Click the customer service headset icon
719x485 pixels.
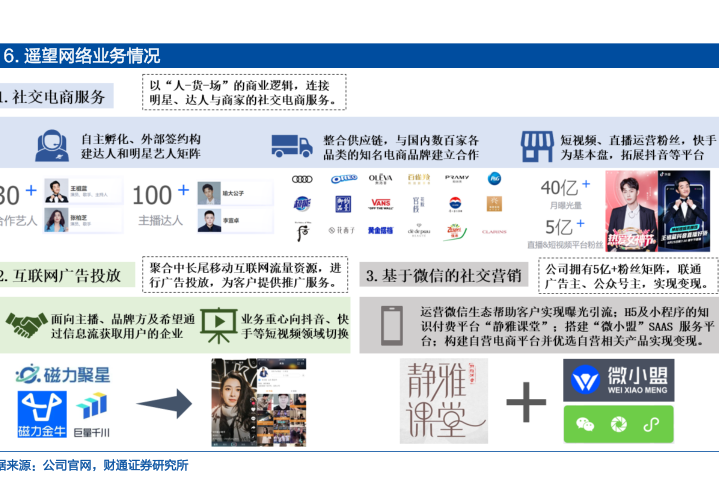[x=52, y=146]
